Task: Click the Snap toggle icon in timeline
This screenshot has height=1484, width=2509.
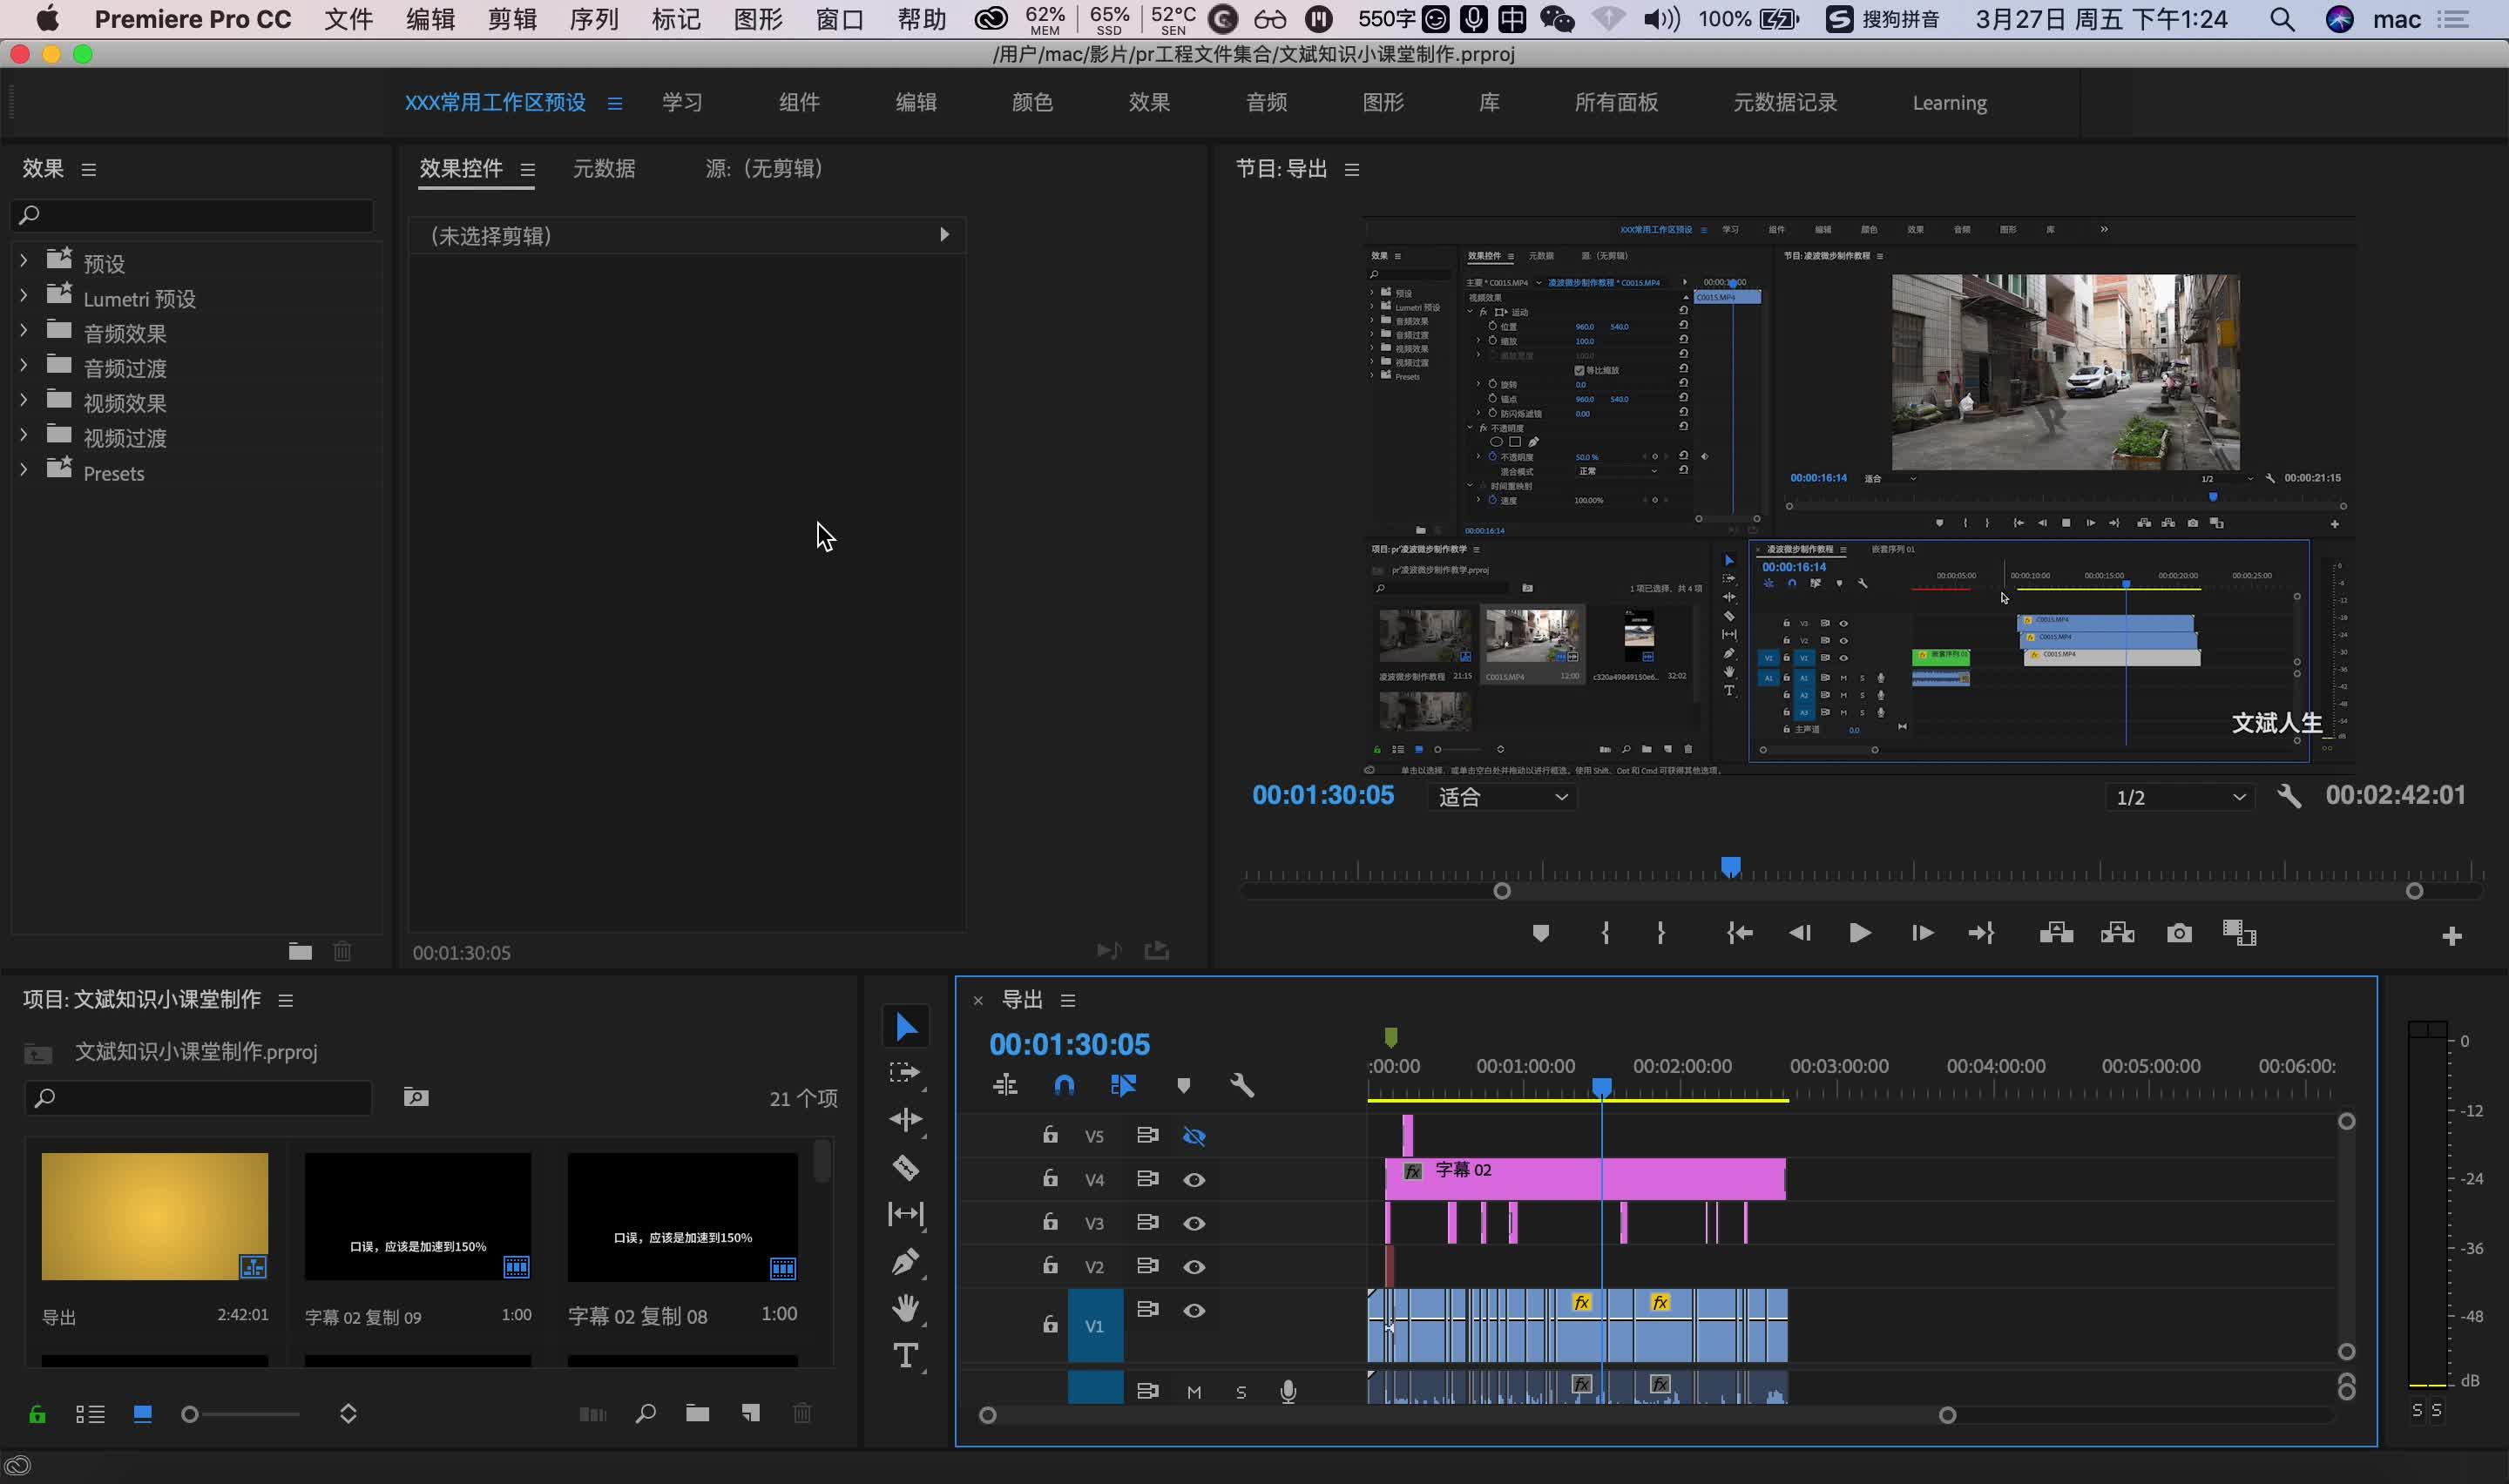Action: click(1064, 1085)
